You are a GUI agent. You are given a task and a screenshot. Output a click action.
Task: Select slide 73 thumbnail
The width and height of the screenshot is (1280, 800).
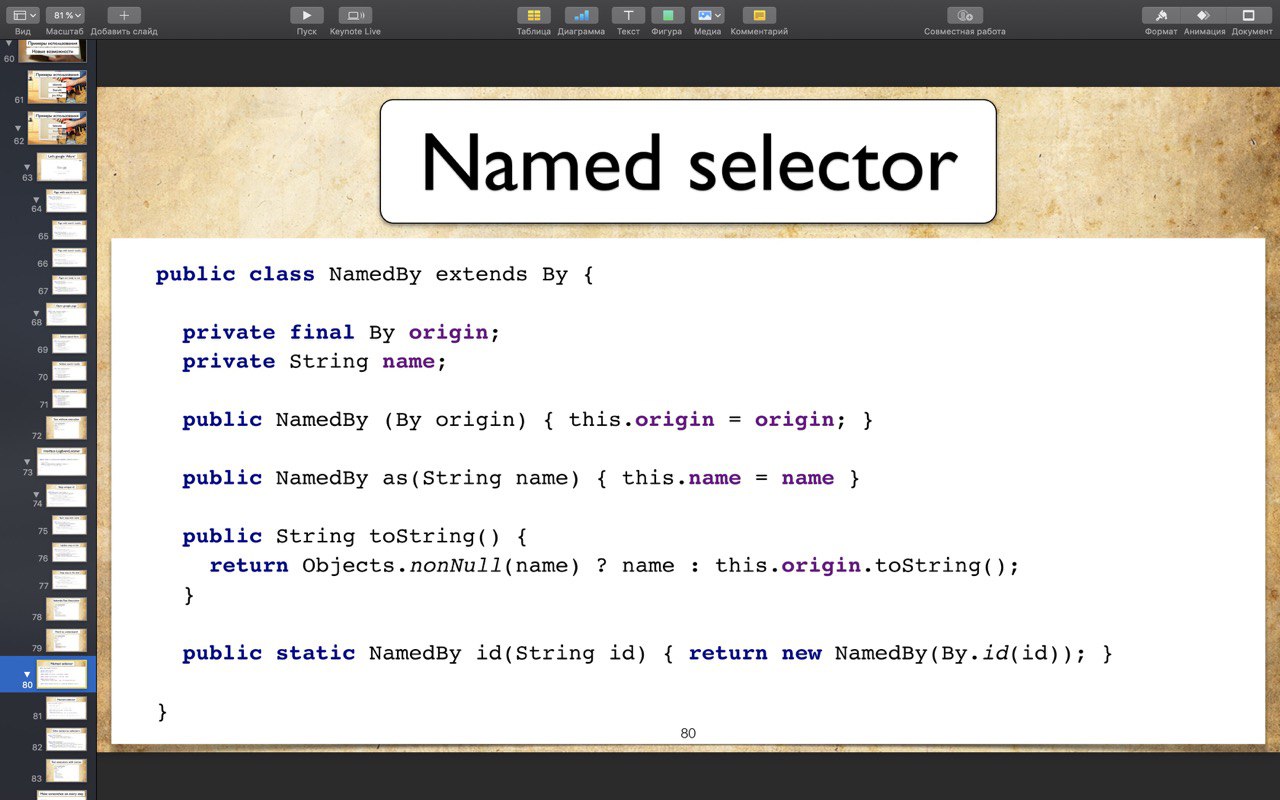(x=62, y=461)
